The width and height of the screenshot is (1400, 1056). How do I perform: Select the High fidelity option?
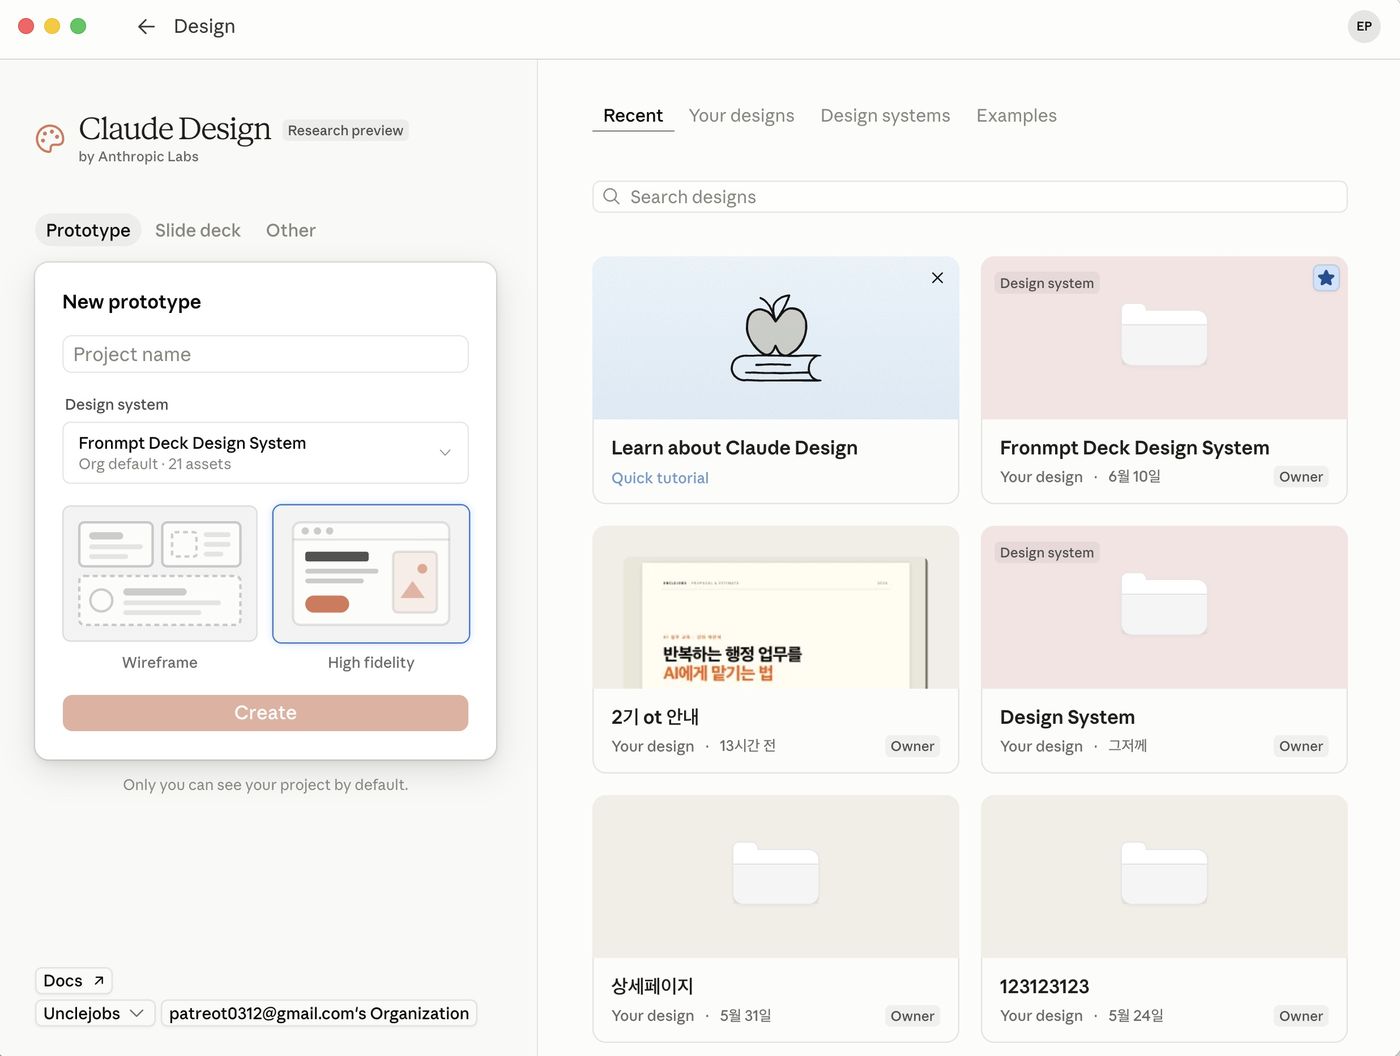point(371,573)
